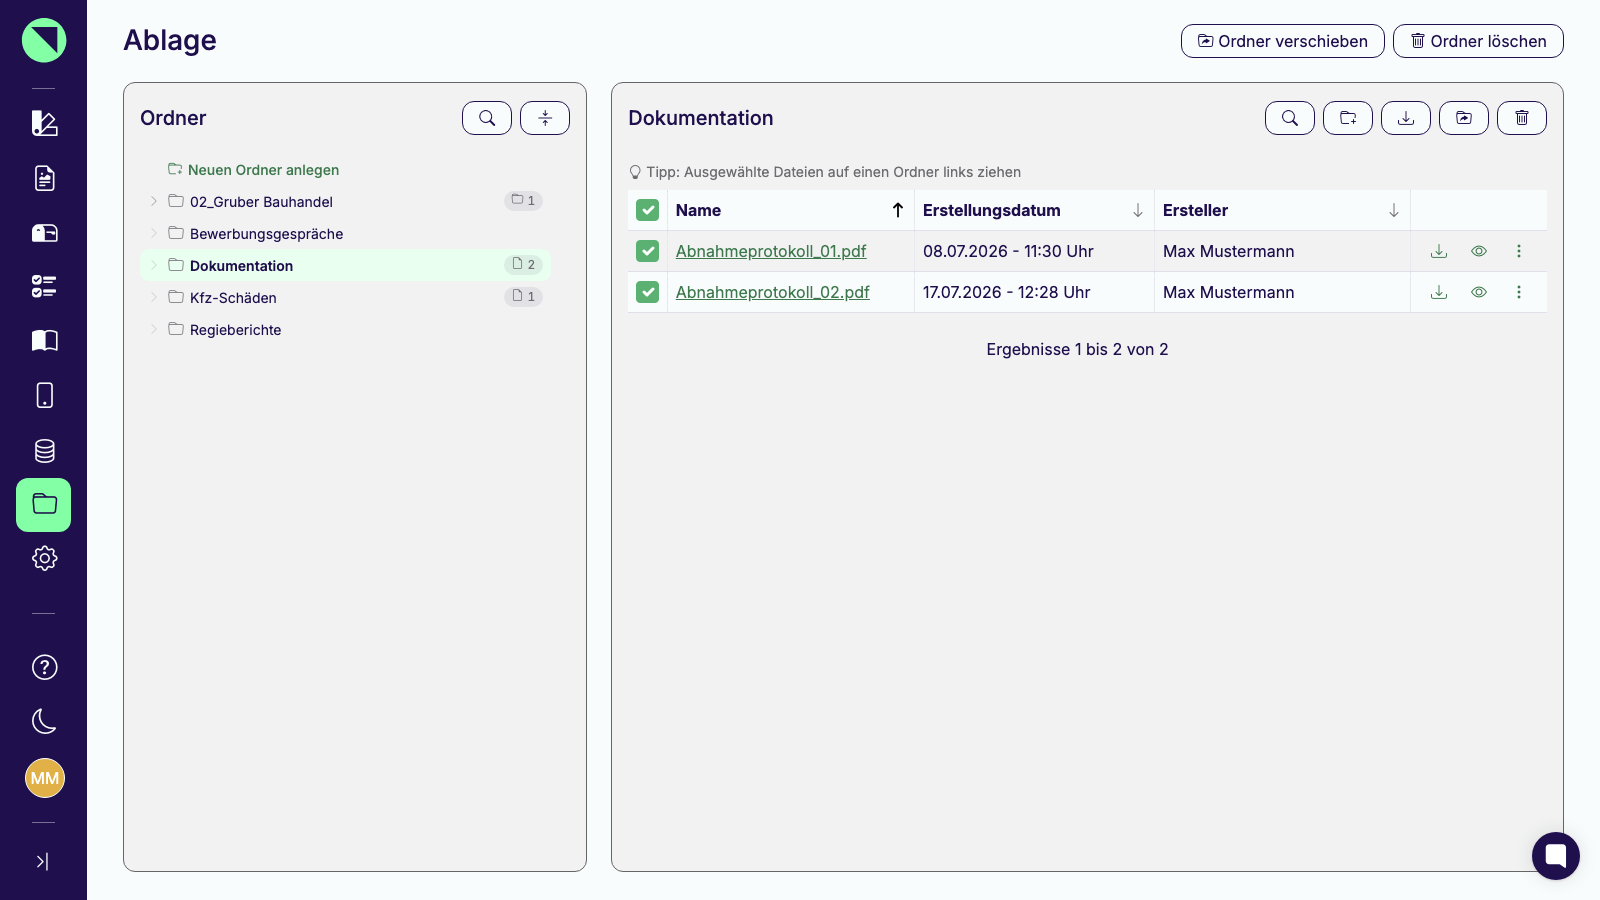
Task: Expand the Regieberichte folder chevron
Action: 153,329
